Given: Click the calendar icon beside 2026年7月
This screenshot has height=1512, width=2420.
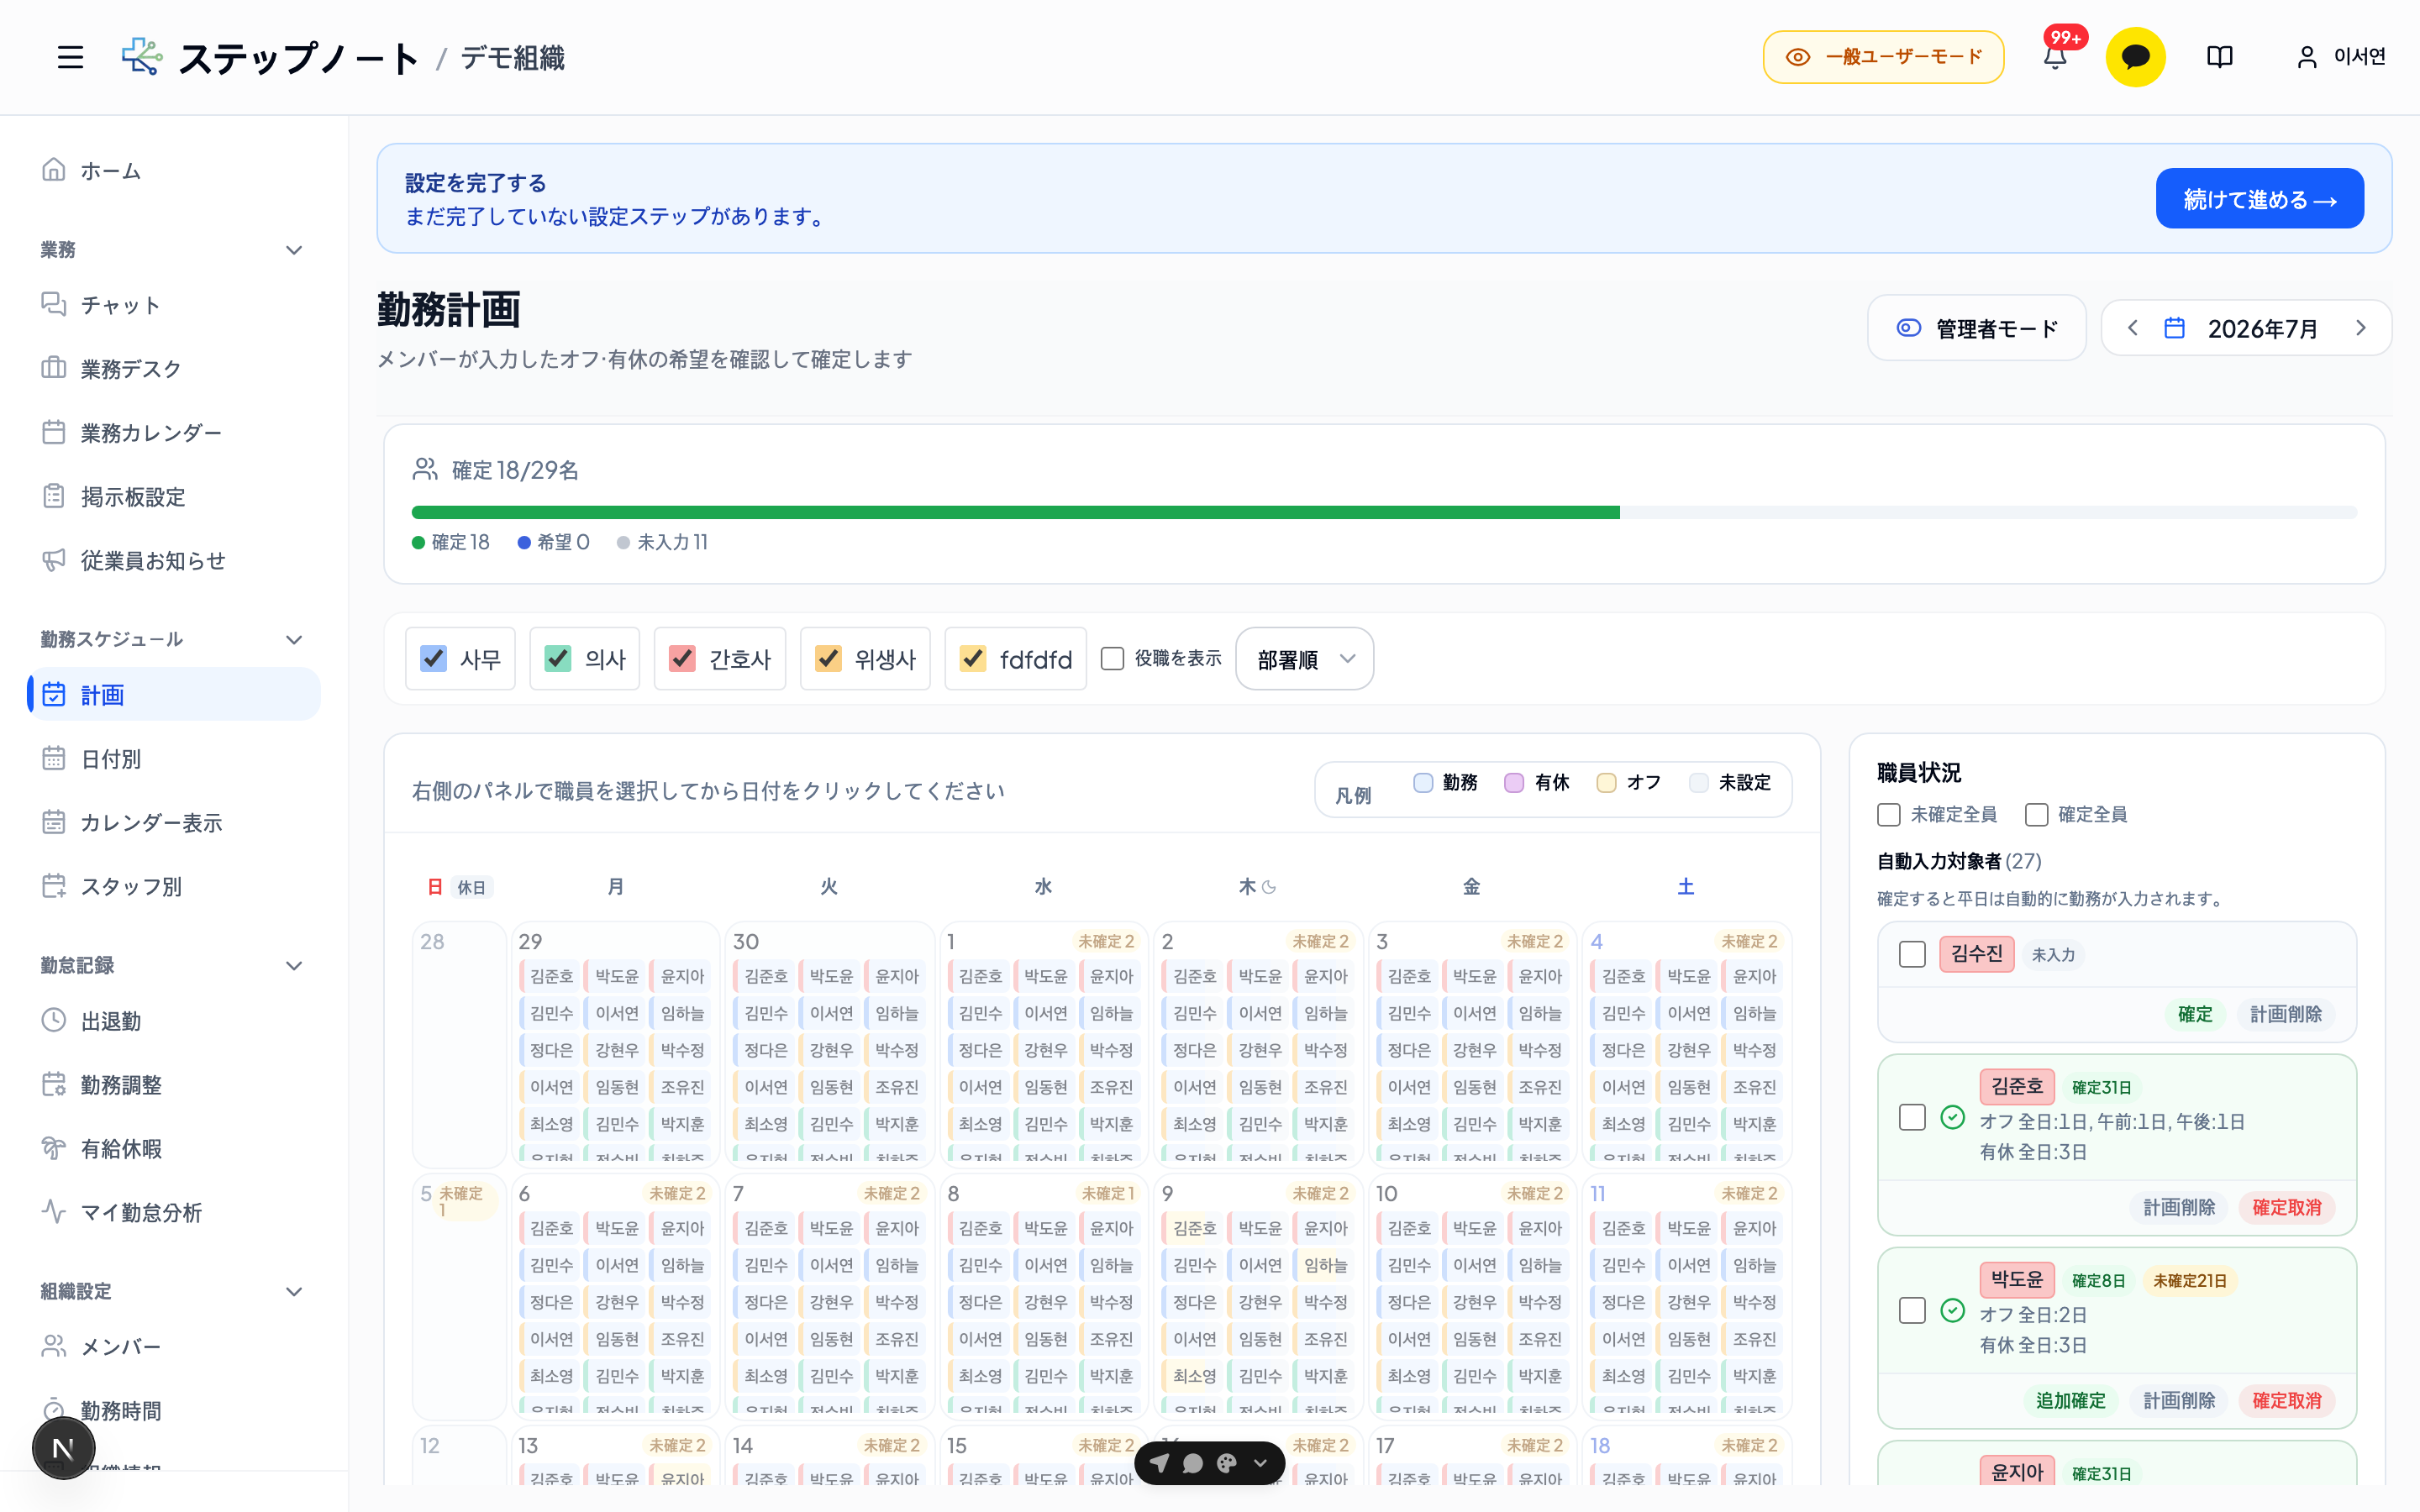Looking at the screenshot, I should pyautogui.click(x=2175, y=328).
